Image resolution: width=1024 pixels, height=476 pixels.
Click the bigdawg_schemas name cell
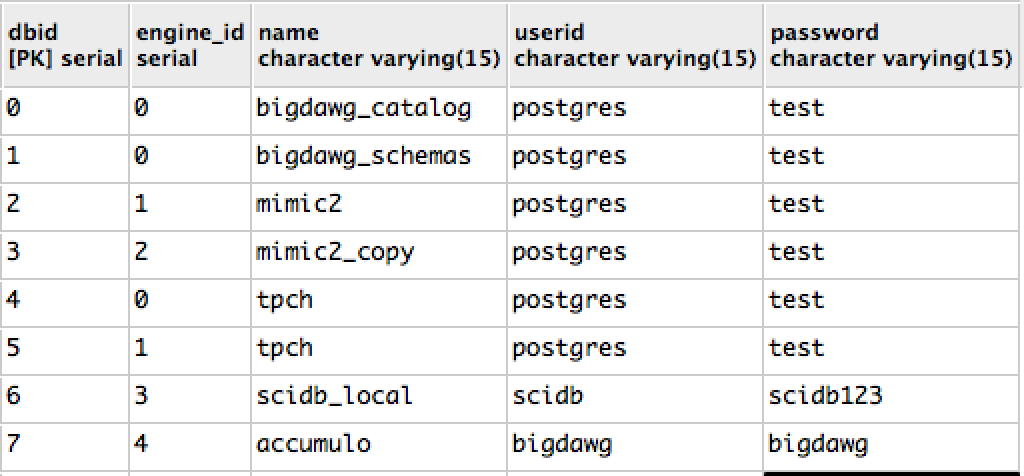click(x=364, y=156)
